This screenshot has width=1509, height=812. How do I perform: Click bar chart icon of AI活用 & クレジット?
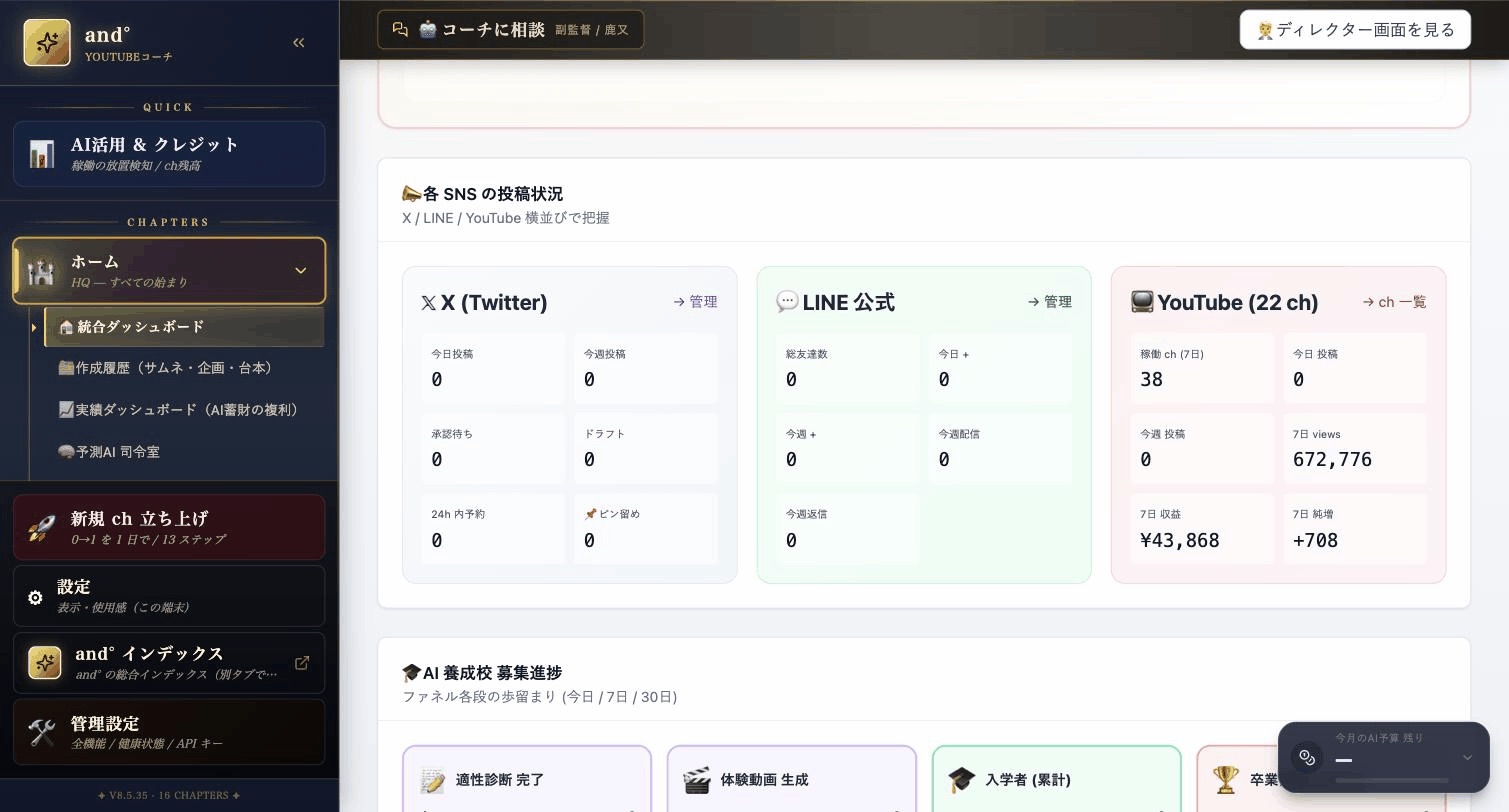tap(42, 154)
